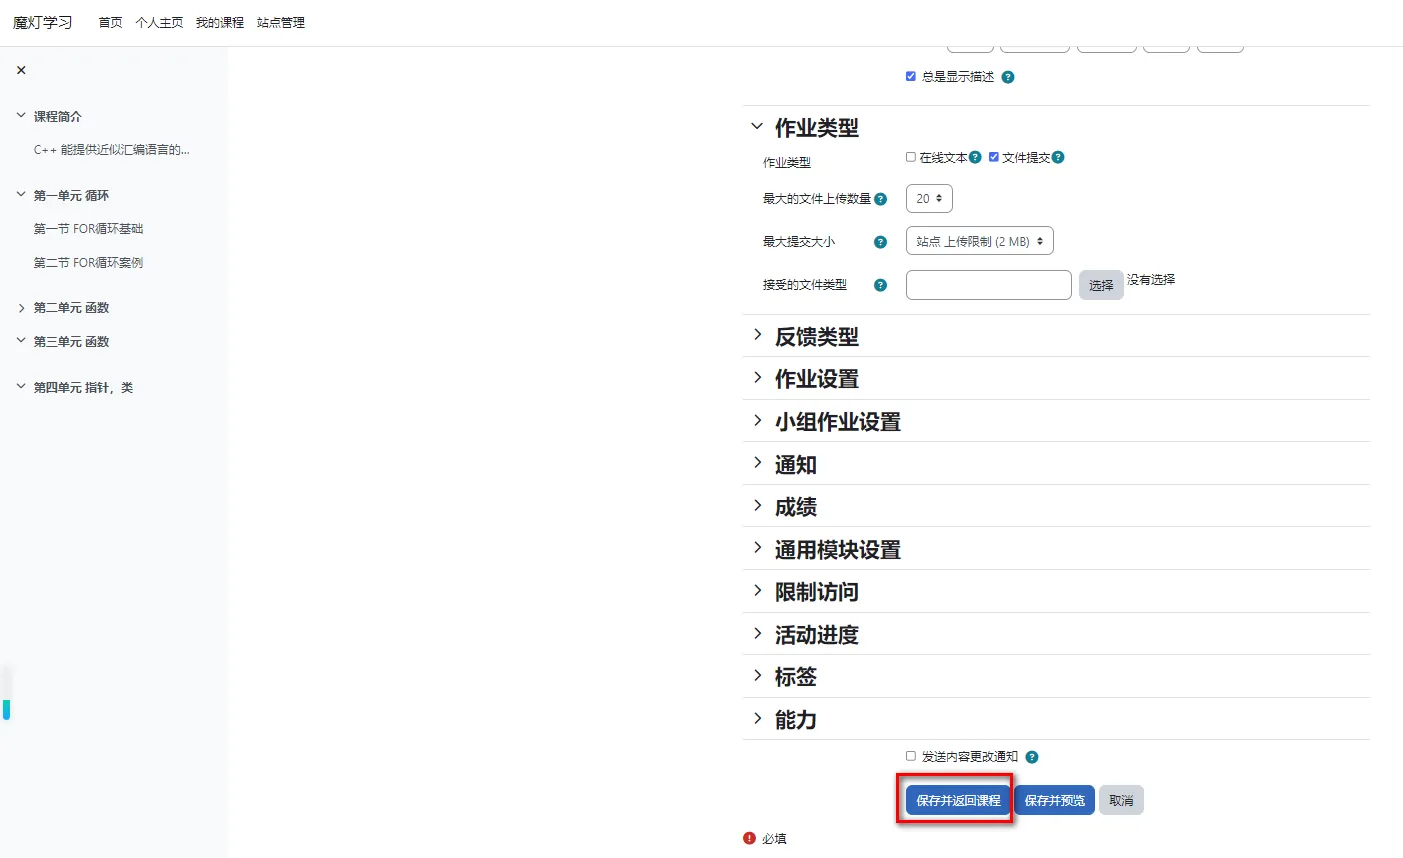Screen dimensions: 1403x858
Task: Collapse 第三单元 函数 in sidebar
Action: pos(21,341)
